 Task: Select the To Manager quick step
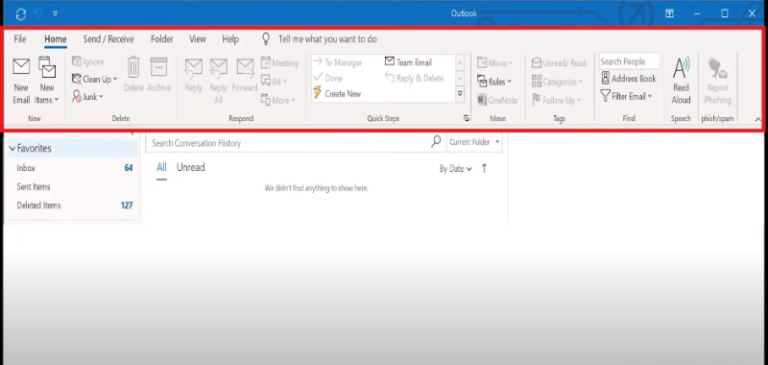pos(338,63)
